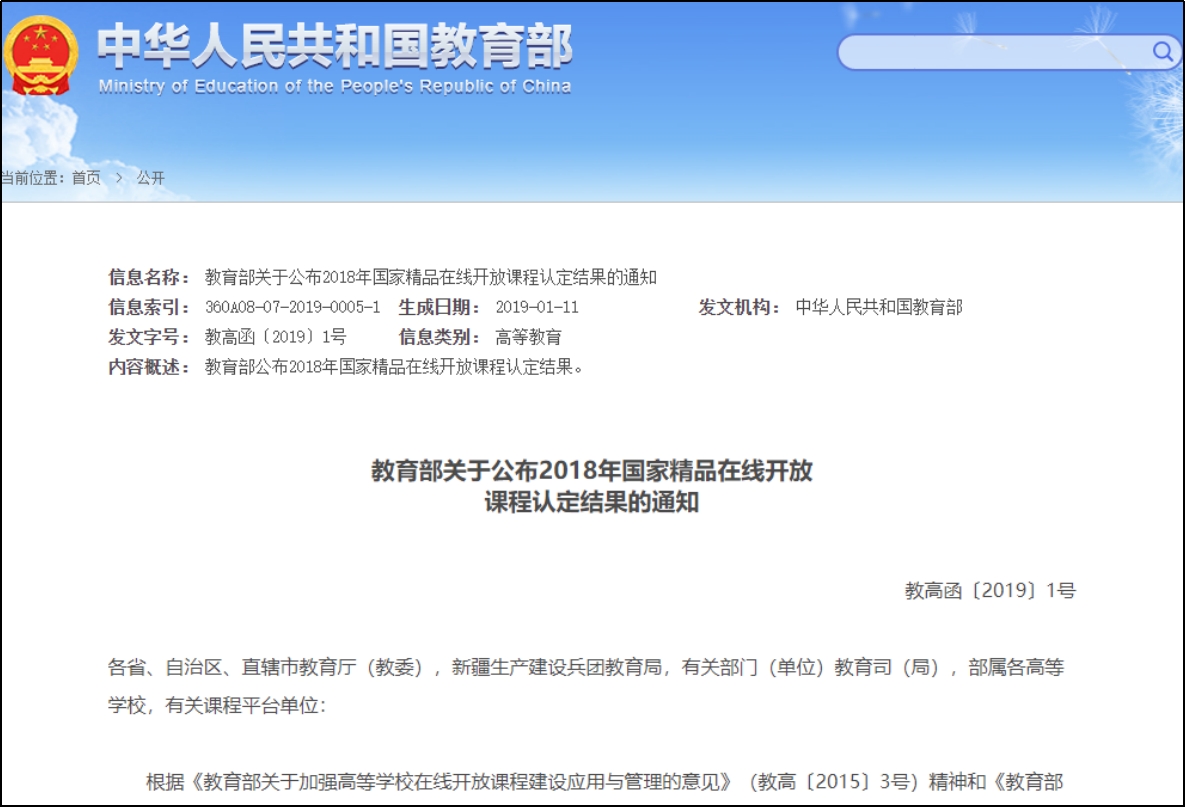1185x807 pixels.
Task: Click the 信息类别 value 高等教育
Action: (x=528, y=337)
